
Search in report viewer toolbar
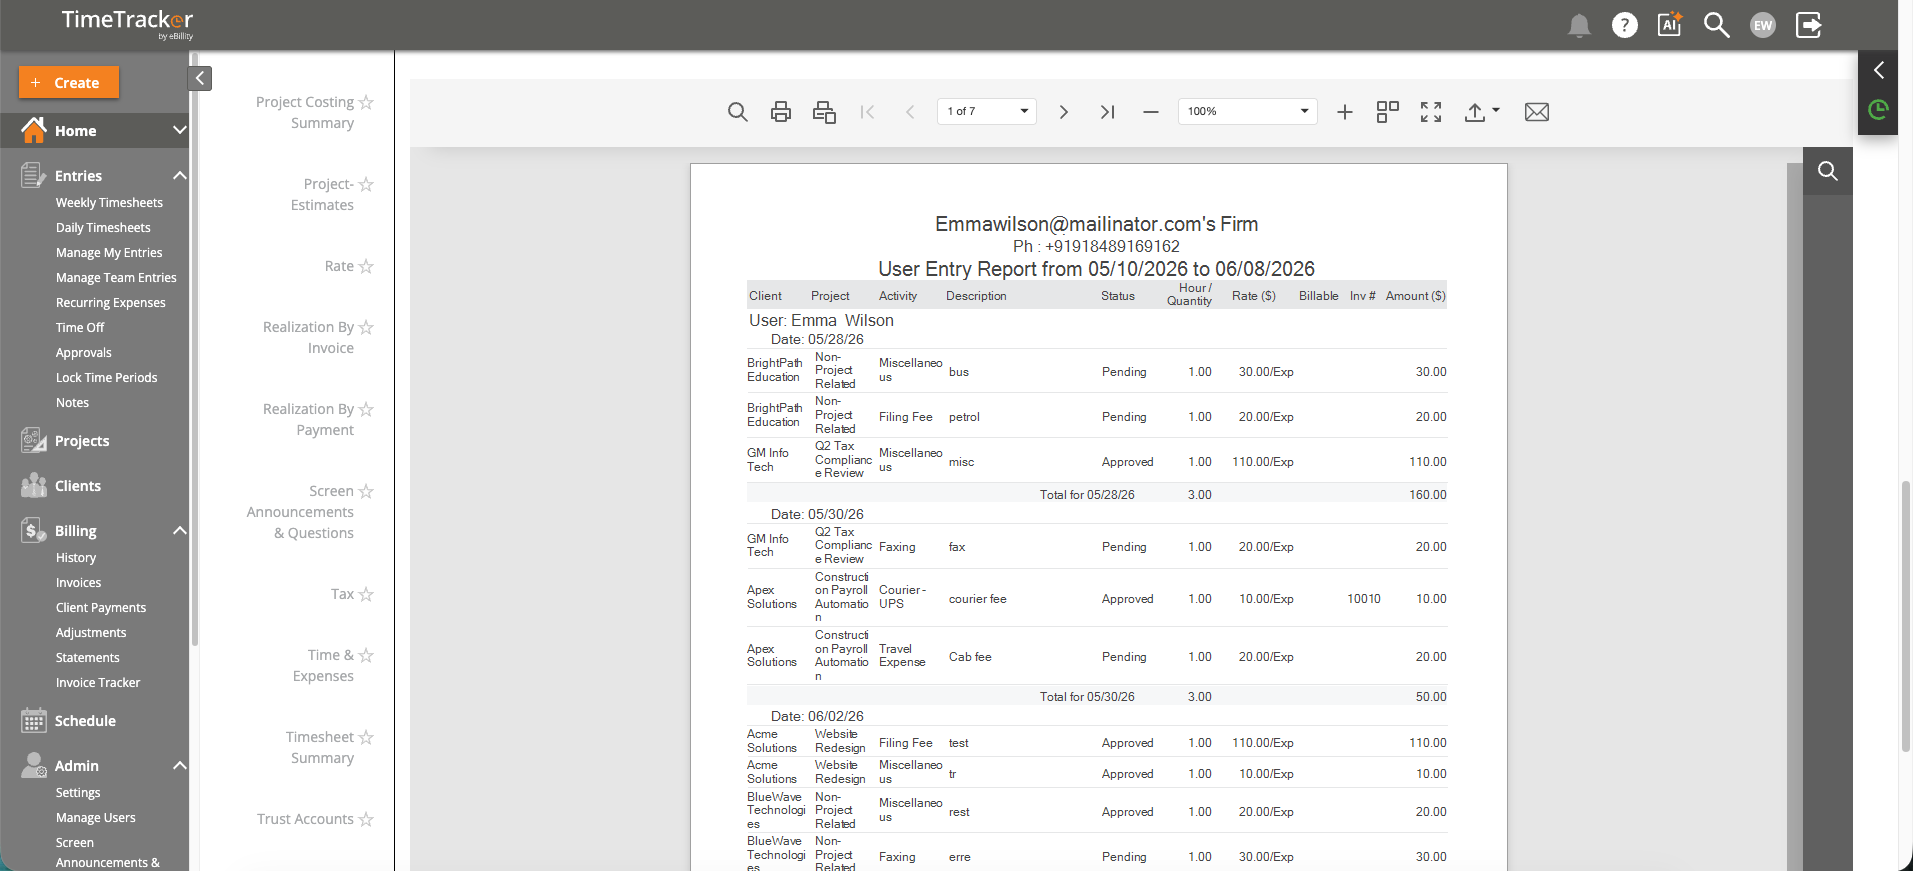pos(738,112)
